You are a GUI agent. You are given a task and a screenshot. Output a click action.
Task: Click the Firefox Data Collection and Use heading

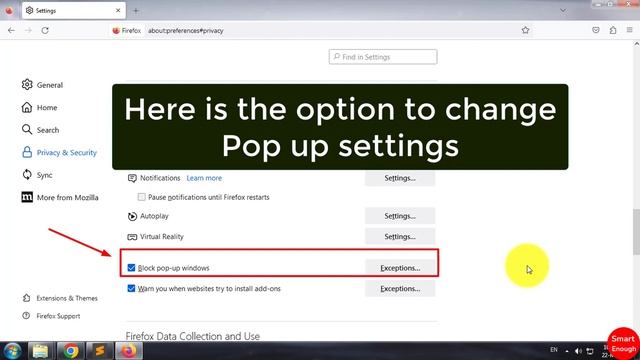coord(193,336)
